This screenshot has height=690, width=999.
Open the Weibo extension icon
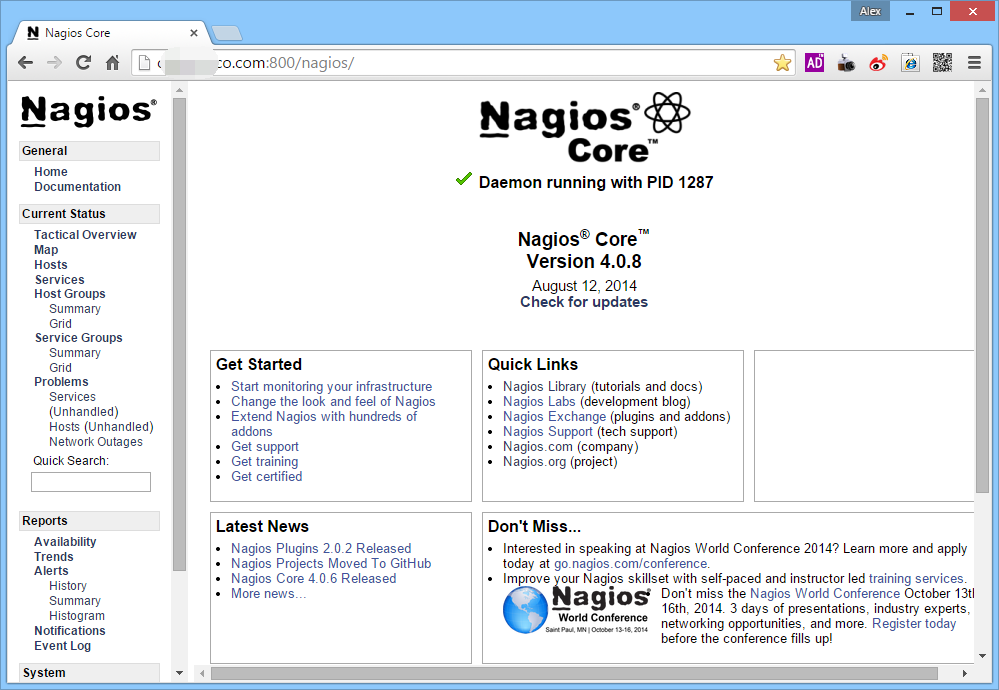(x=878, y=62)
